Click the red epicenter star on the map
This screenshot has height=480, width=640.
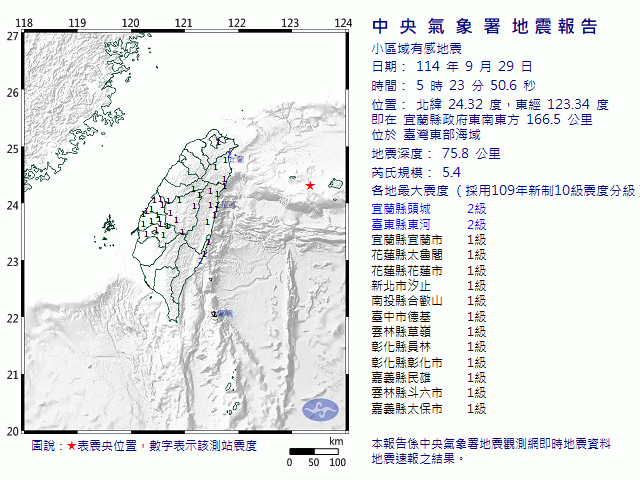tap(310, 185)
